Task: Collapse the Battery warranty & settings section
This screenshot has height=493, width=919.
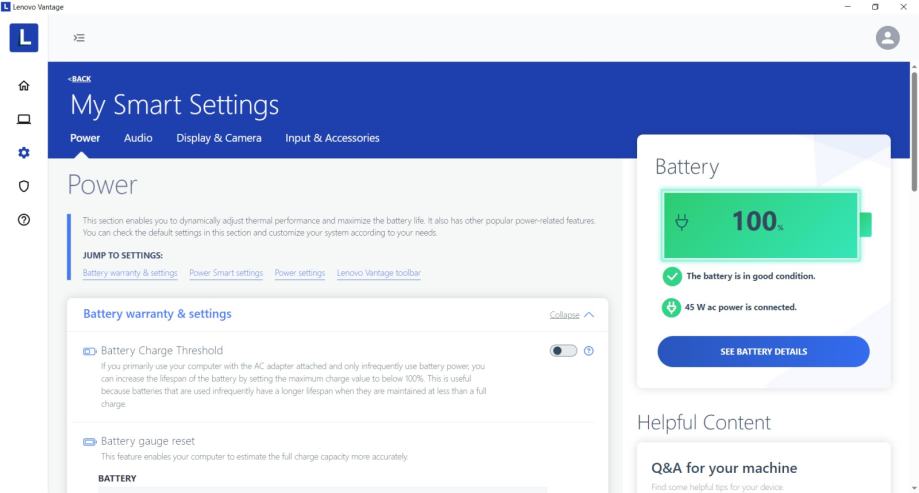Action: tap(572, 315)
